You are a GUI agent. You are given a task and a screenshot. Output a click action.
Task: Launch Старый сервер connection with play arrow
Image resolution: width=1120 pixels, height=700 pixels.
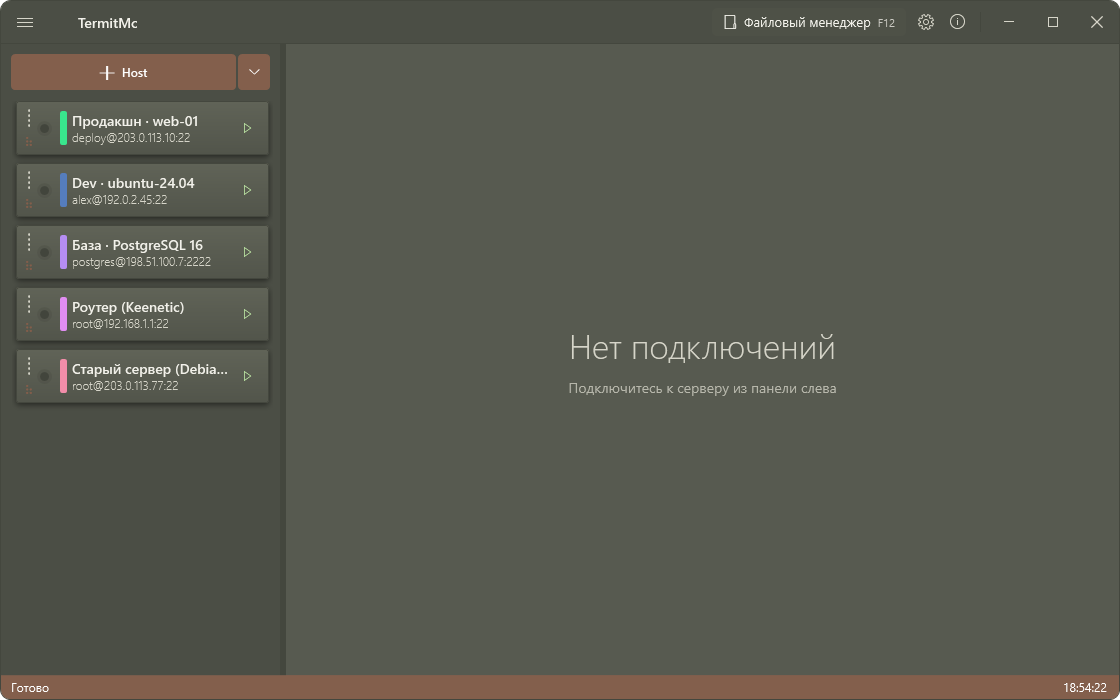tap(247, 376)
